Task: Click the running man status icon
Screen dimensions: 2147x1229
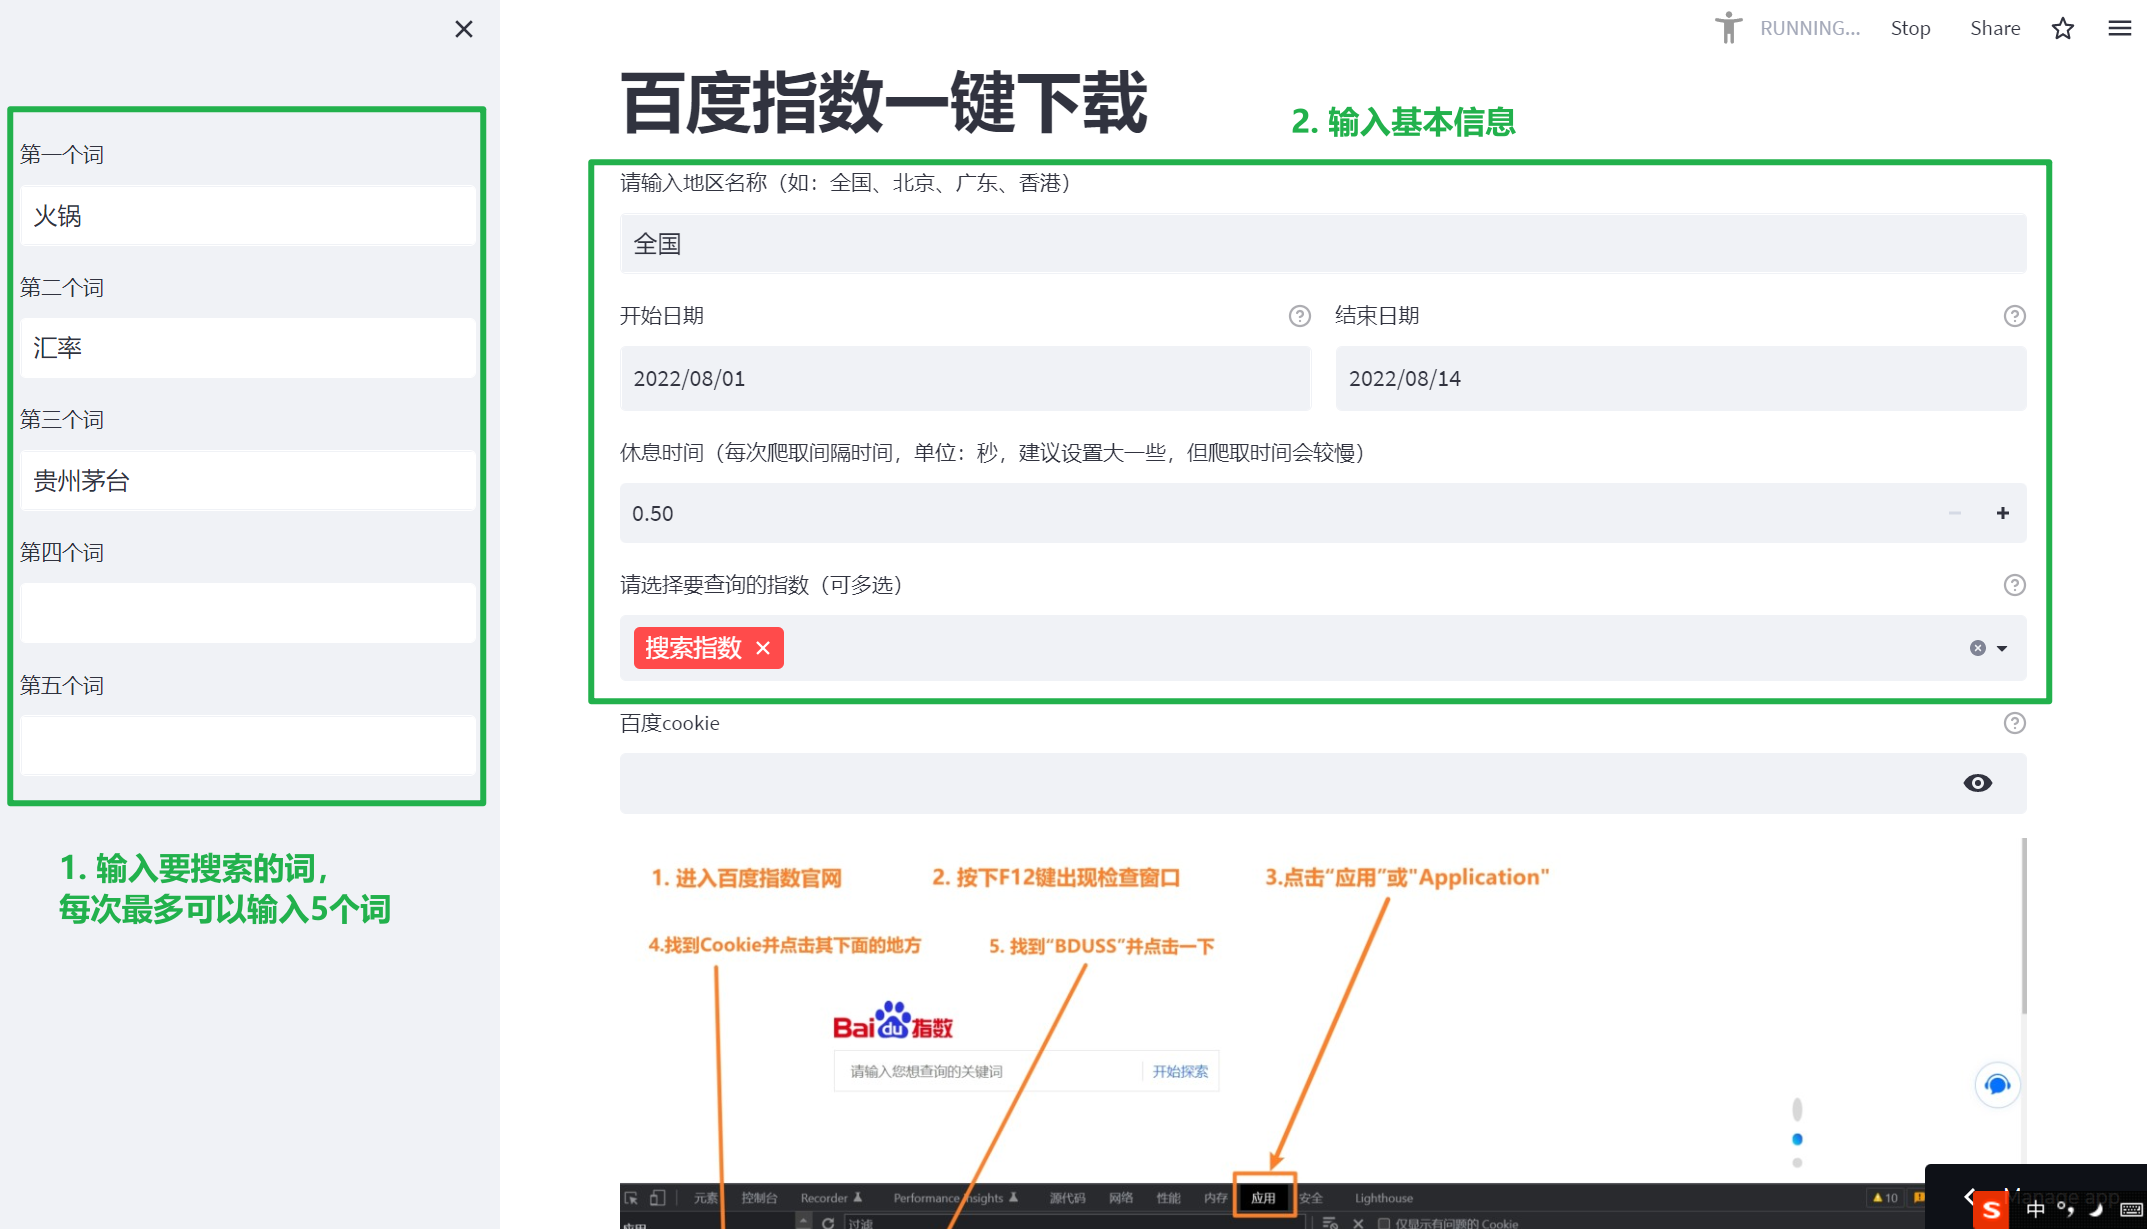Action: (1728, 28)
